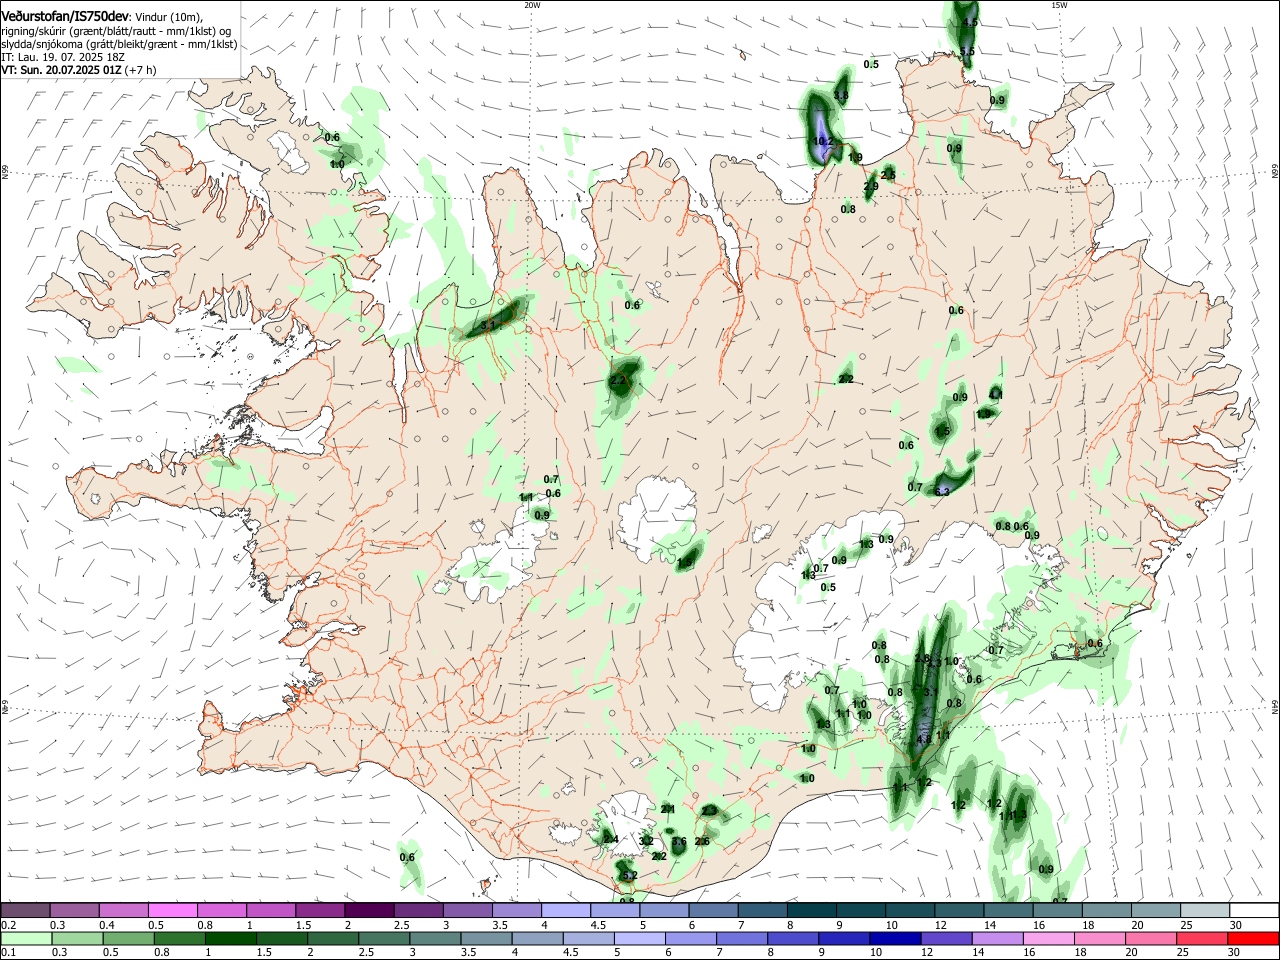The image size is (1280, 960).
Task: Select the 2.9 value near the north coast
Action: pos(871,186)
